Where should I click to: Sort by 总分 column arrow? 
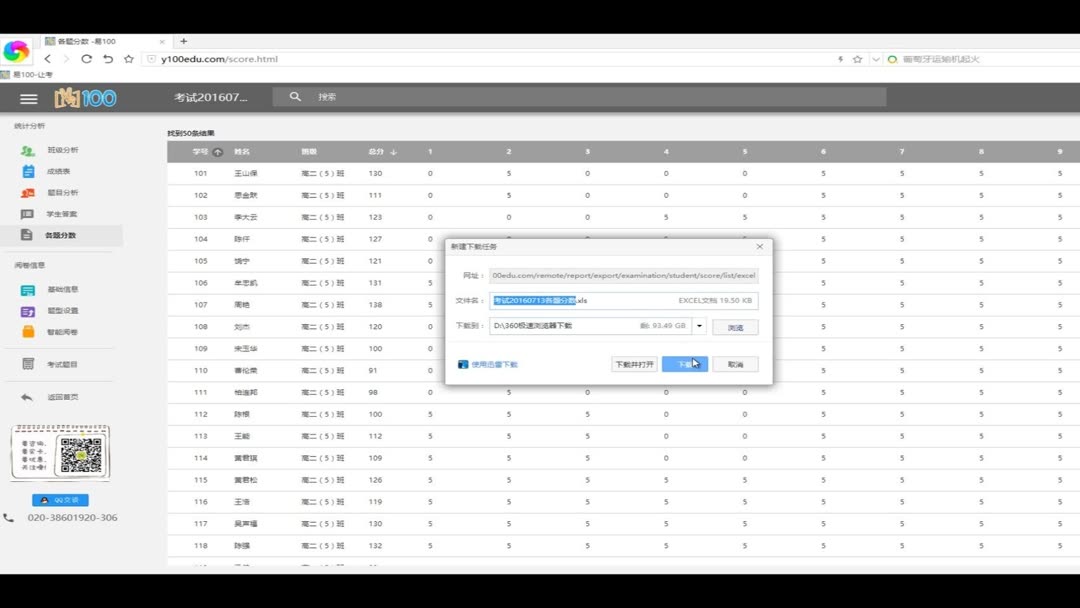[393, 152]
